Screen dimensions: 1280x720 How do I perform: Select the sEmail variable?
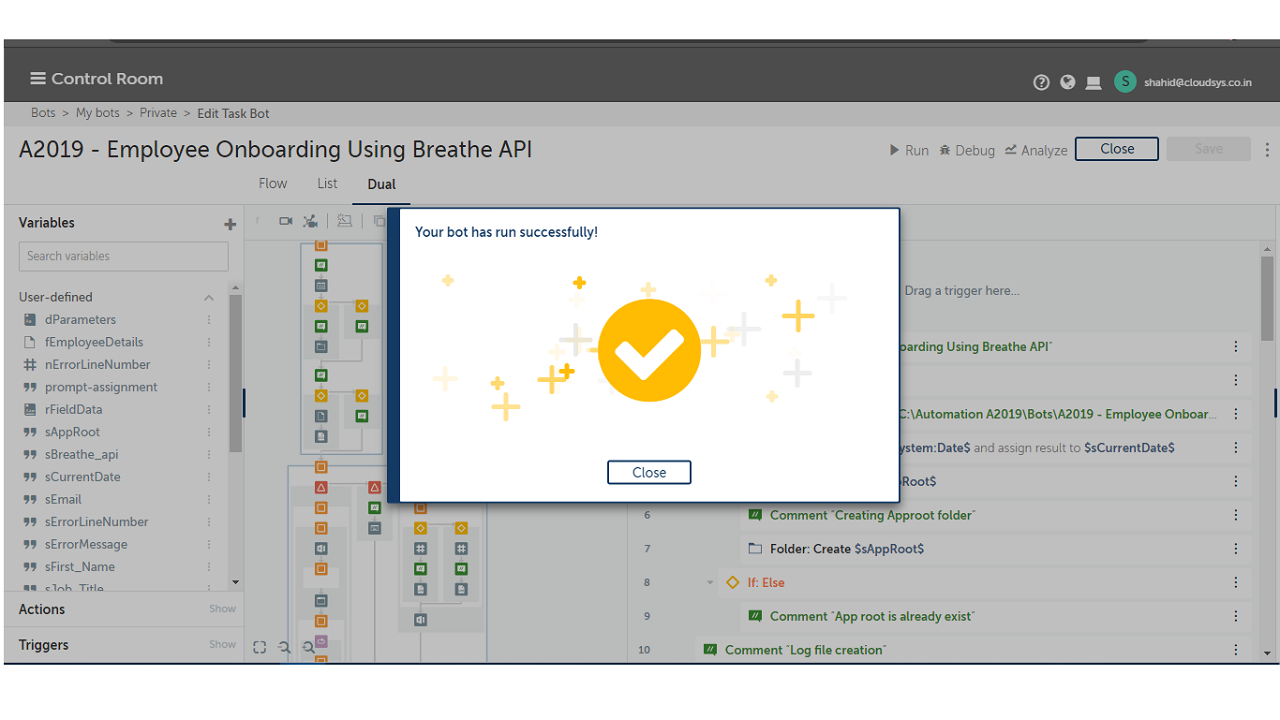coord(63,499)
